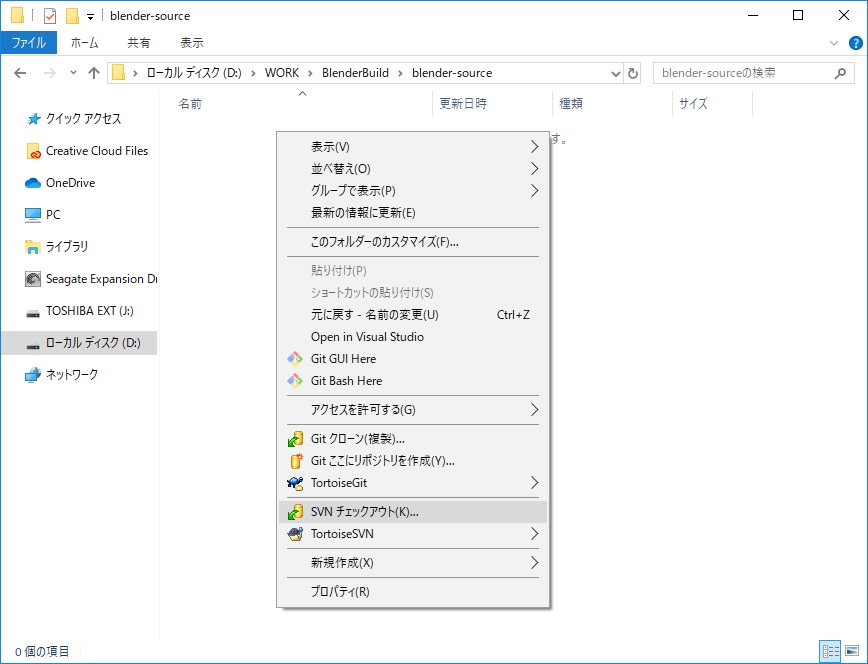Open the TortoiseGit submenu arrow
Screen dimensions: 868x664
(x=534, y=483)
